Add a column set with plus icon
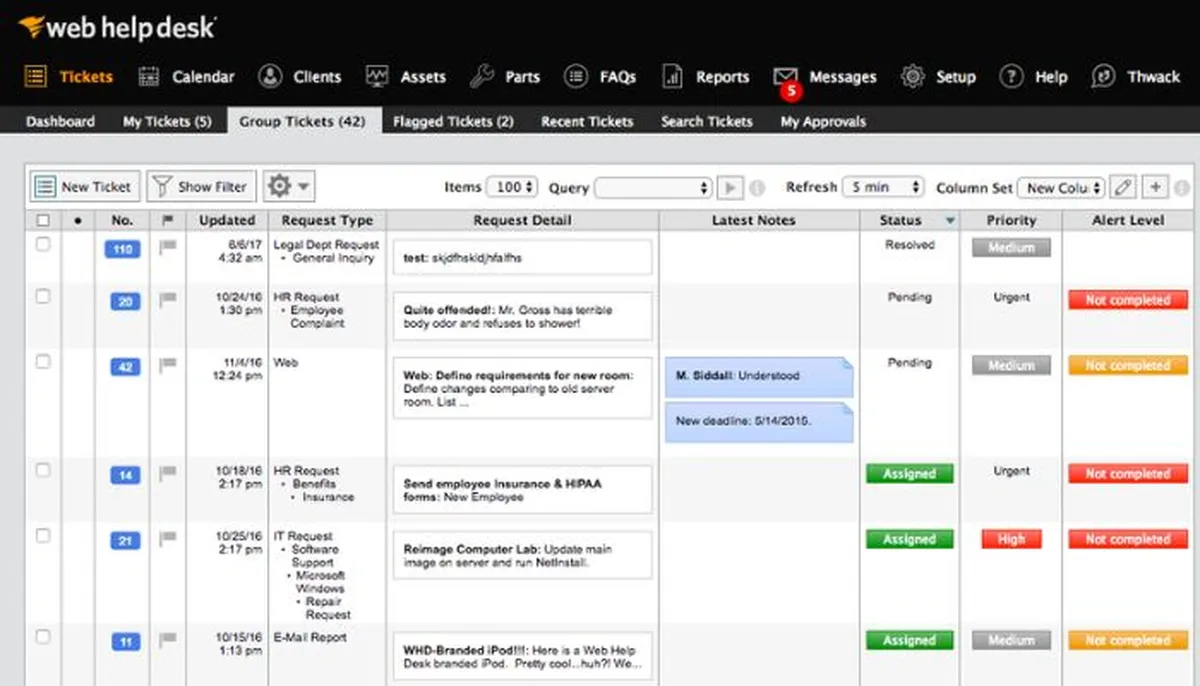1200x686 pixels. point(1155,187)
